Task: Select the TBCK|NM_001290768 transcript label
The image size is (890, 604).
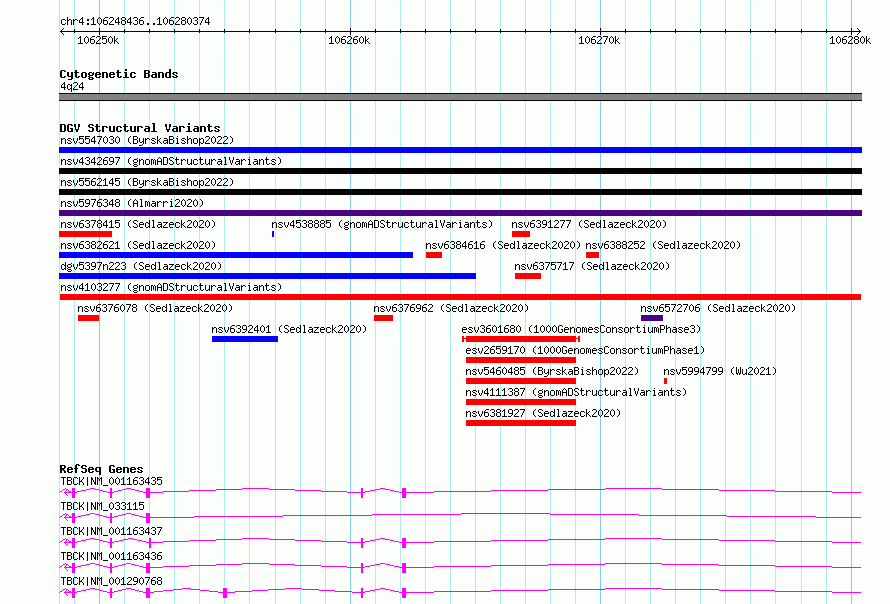Action: click(111, 581)
